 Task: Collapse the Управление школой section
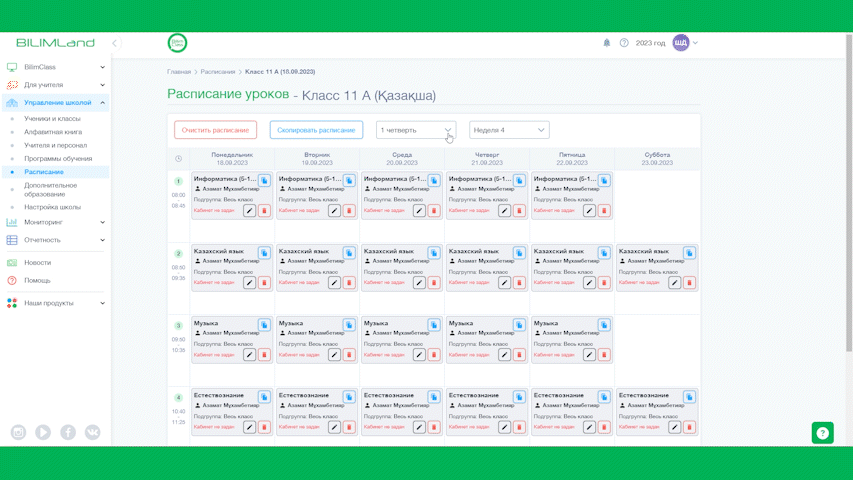55,102
